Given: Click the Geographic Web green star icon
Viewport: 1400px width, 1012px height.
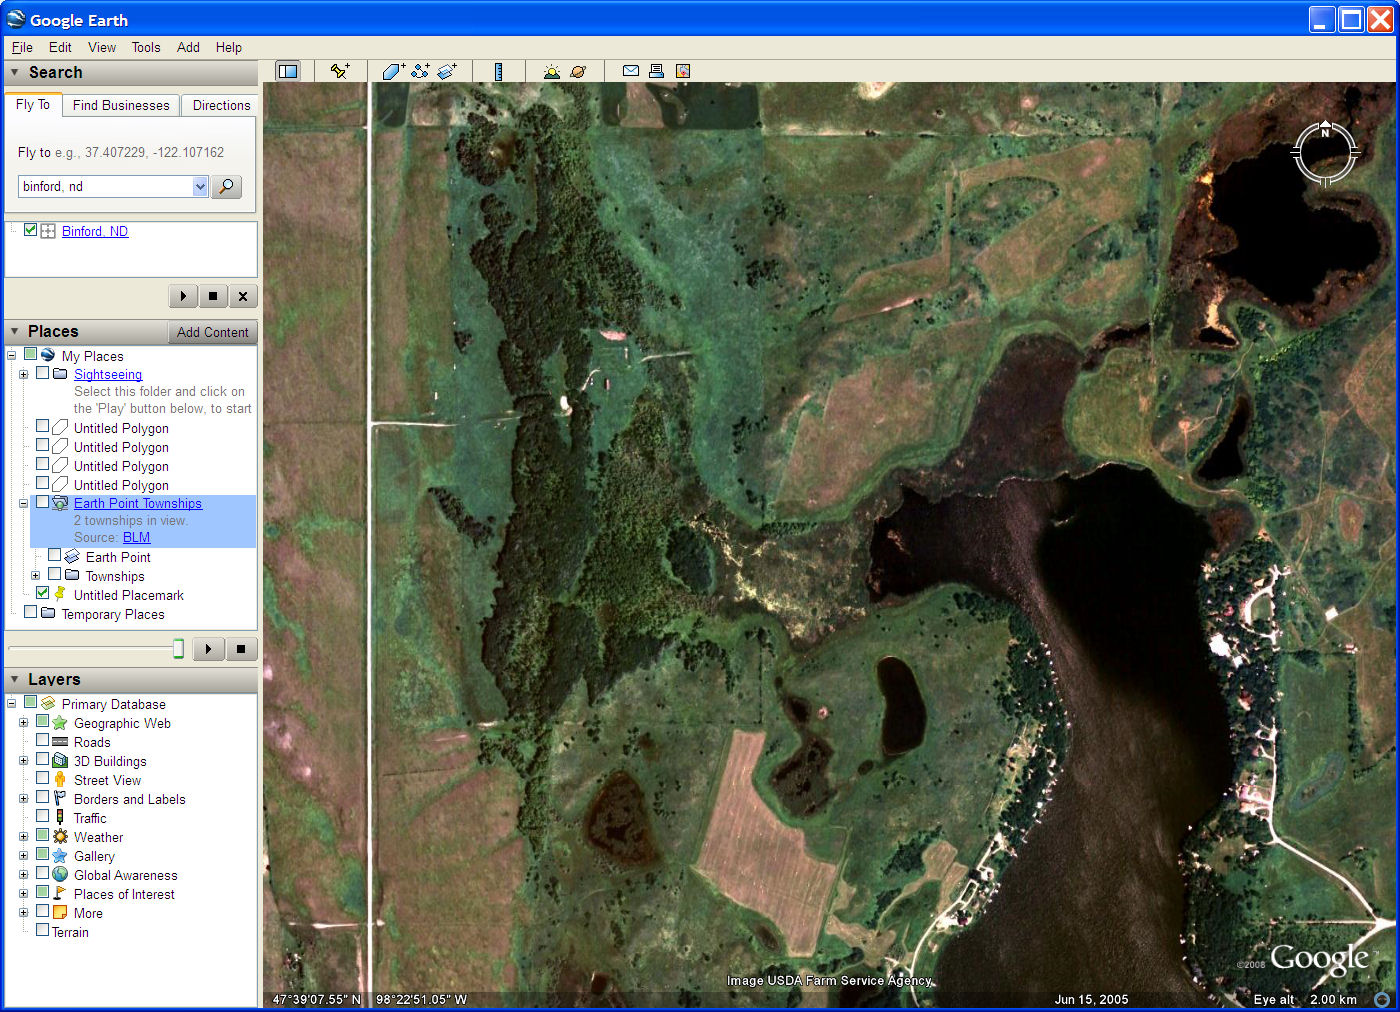Looking at the screenshot, I should [60, 723].
